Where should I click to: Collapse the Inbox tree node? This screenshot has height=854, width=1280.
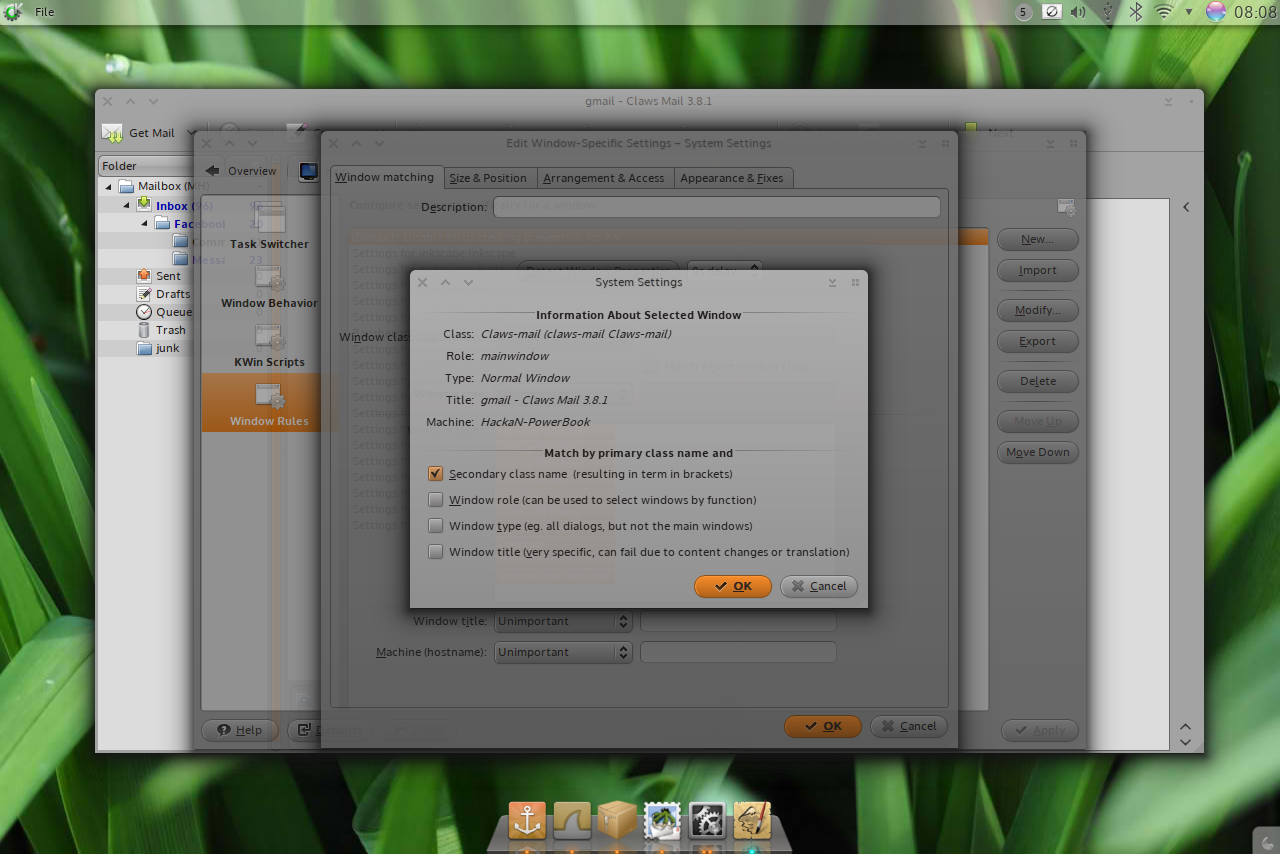coord(127,206)
